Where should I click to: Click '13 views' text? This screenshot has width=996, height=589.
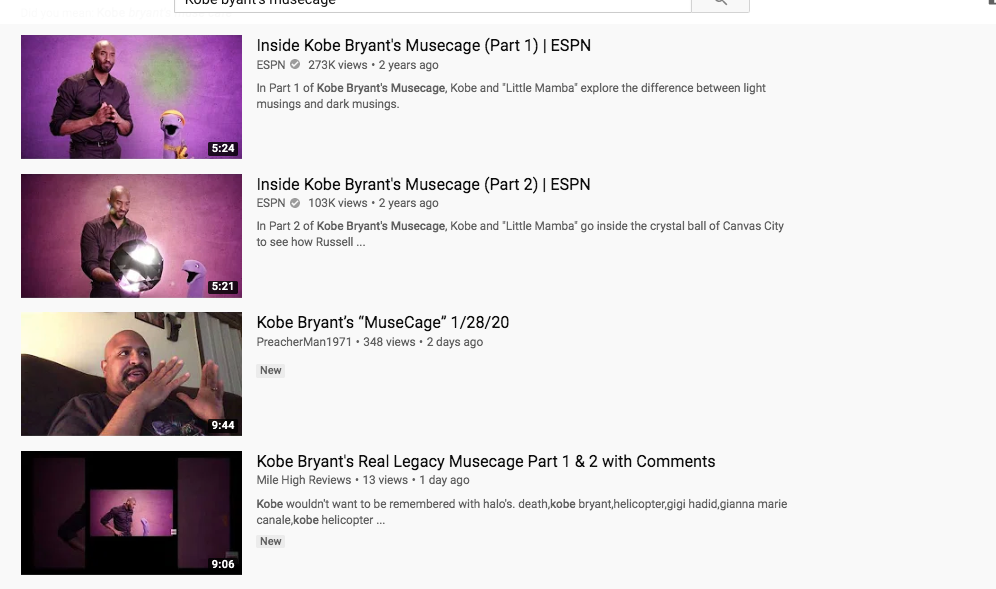coord(385,480)
